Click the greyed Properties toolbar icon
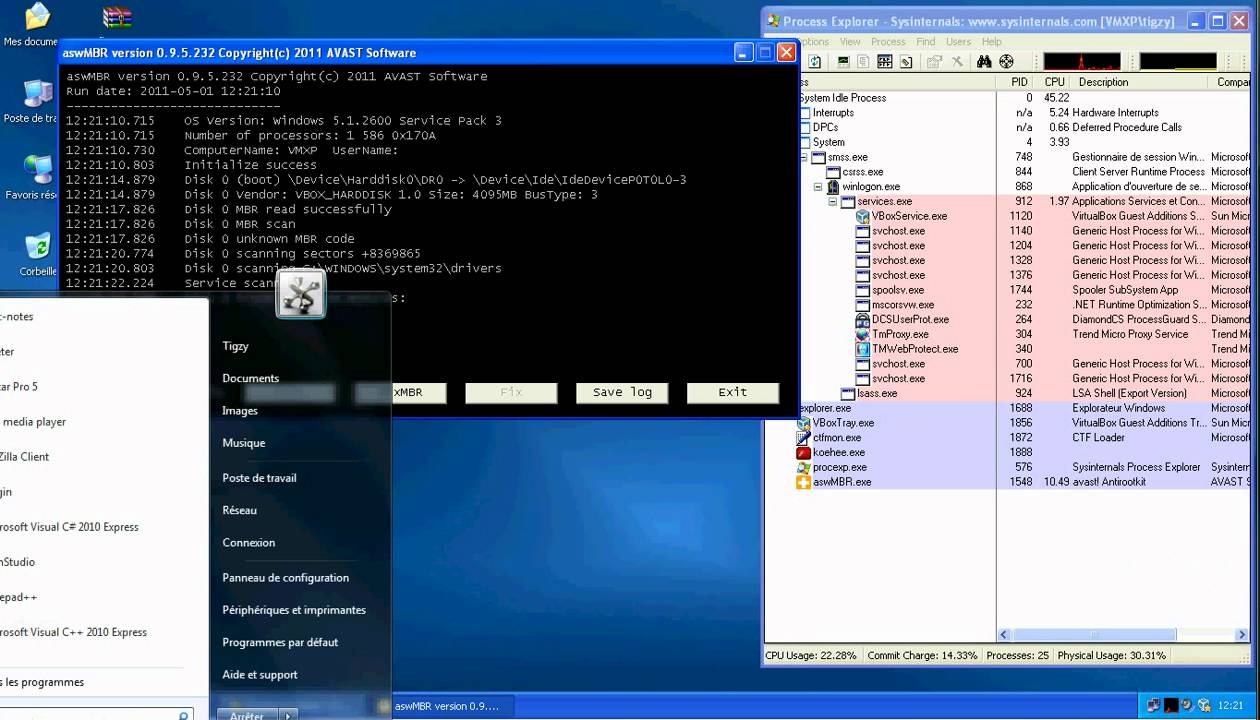 (x=934, y=61)
